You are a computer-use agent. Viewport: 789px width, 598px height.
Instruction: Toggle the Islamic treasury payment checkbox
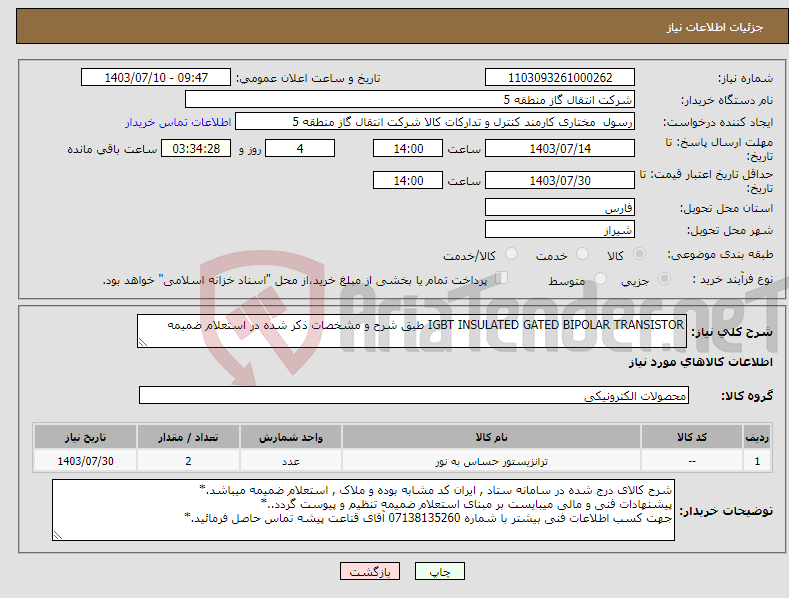point(501,278)
